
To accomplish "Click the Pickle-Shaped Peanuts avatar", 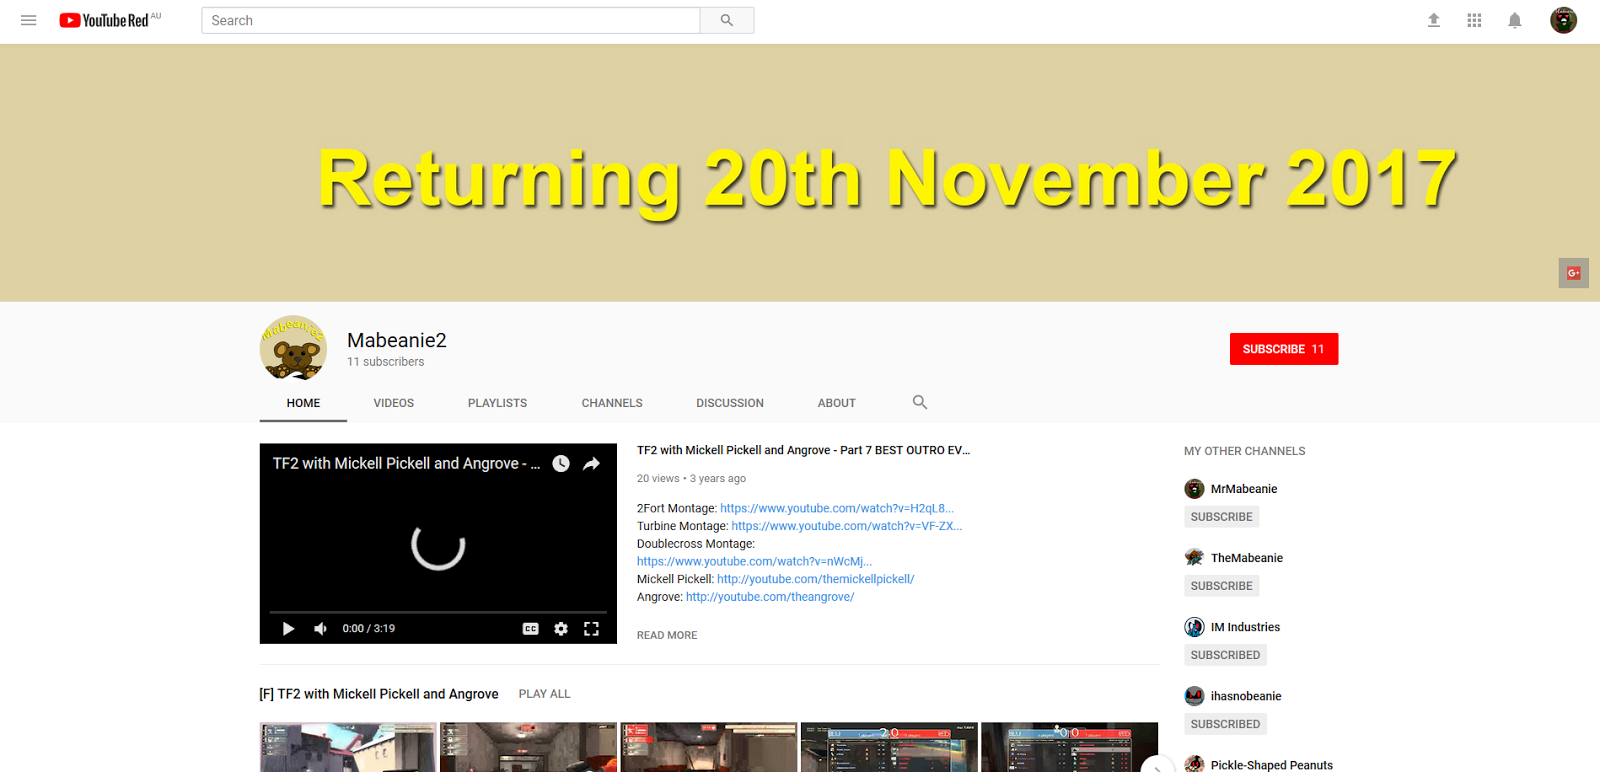I will tap(1194, 764).
